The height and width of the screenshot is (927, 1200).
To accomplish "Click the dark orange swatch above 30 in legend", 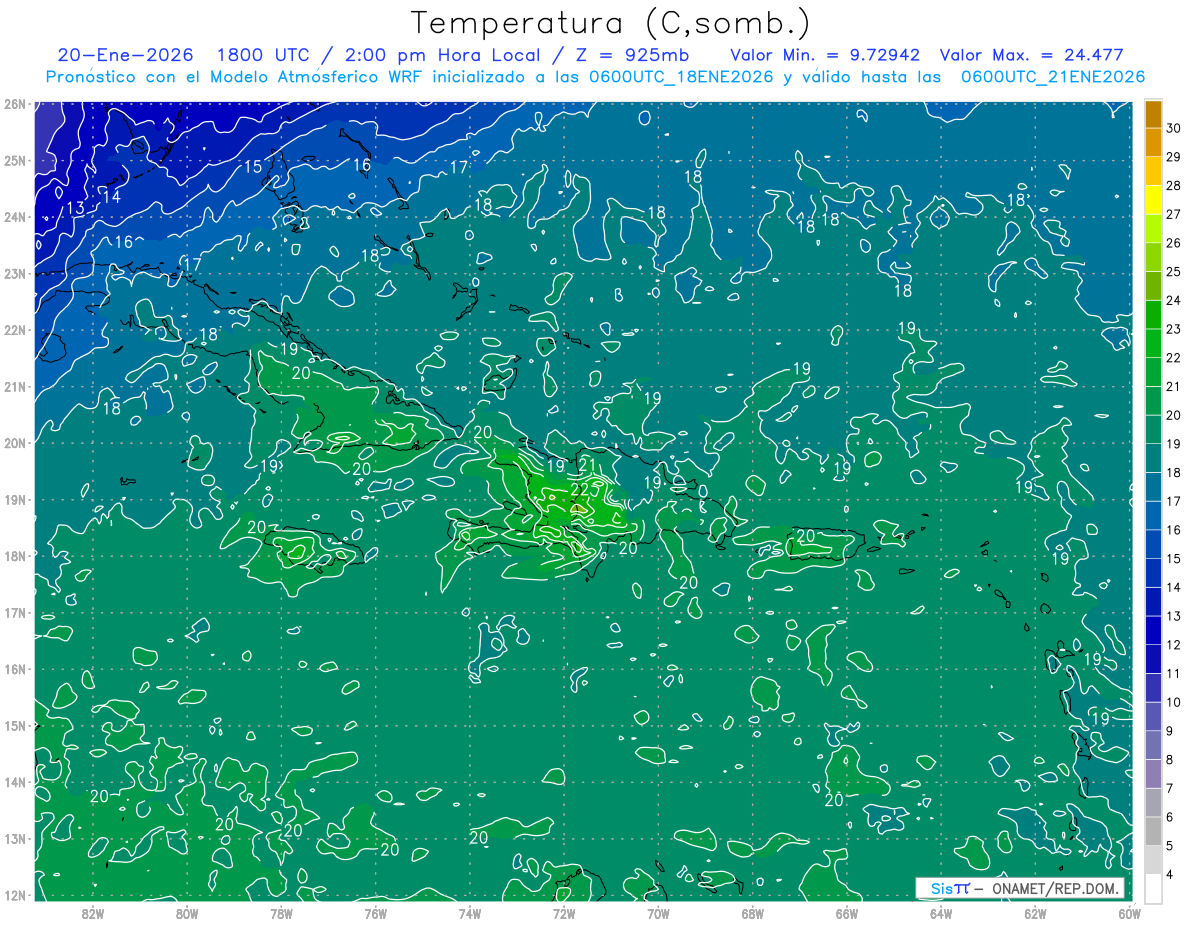I will [1153, 114].
